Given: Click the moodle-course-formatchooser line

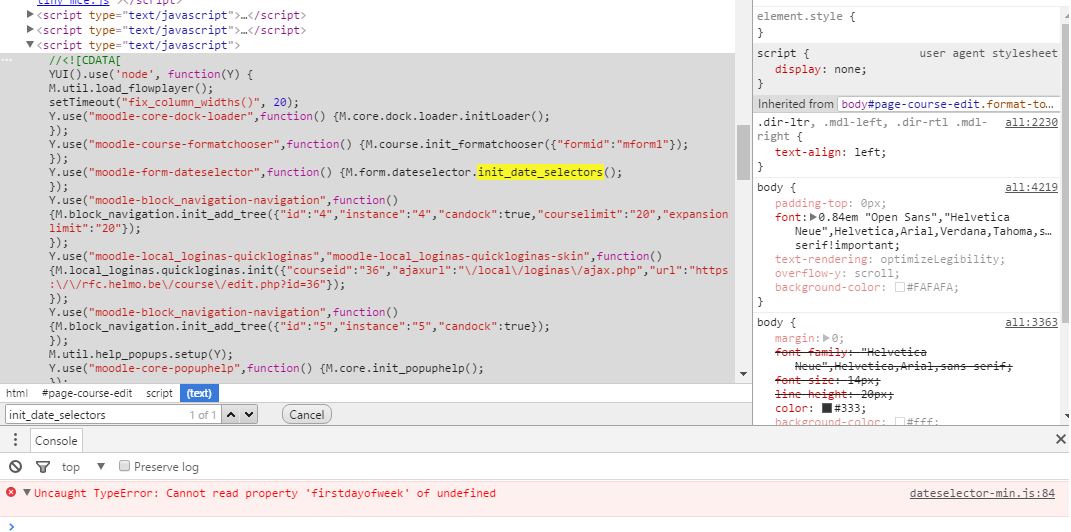Looking at the screenshot, I should click(x=368, y=144).
